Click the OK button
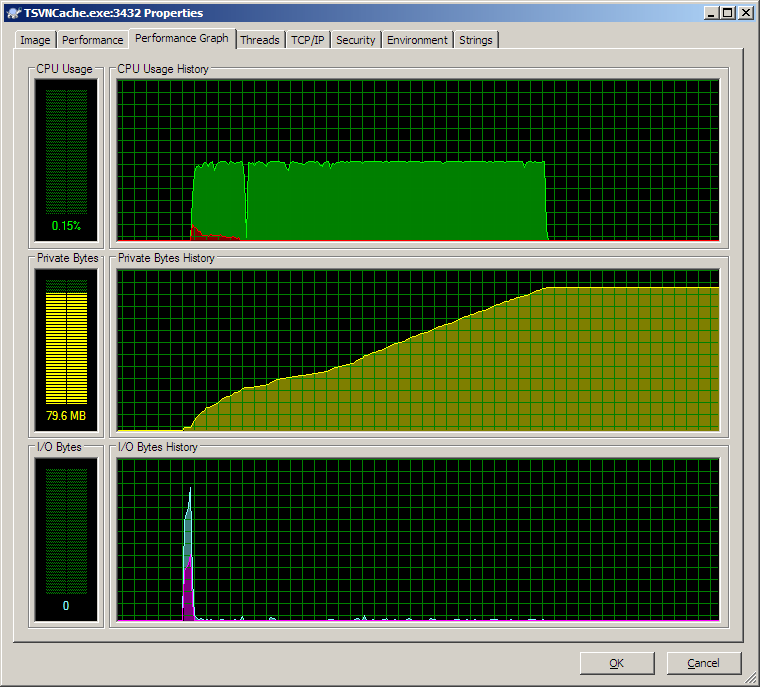 pyautogui.click(x=617, y=663)
